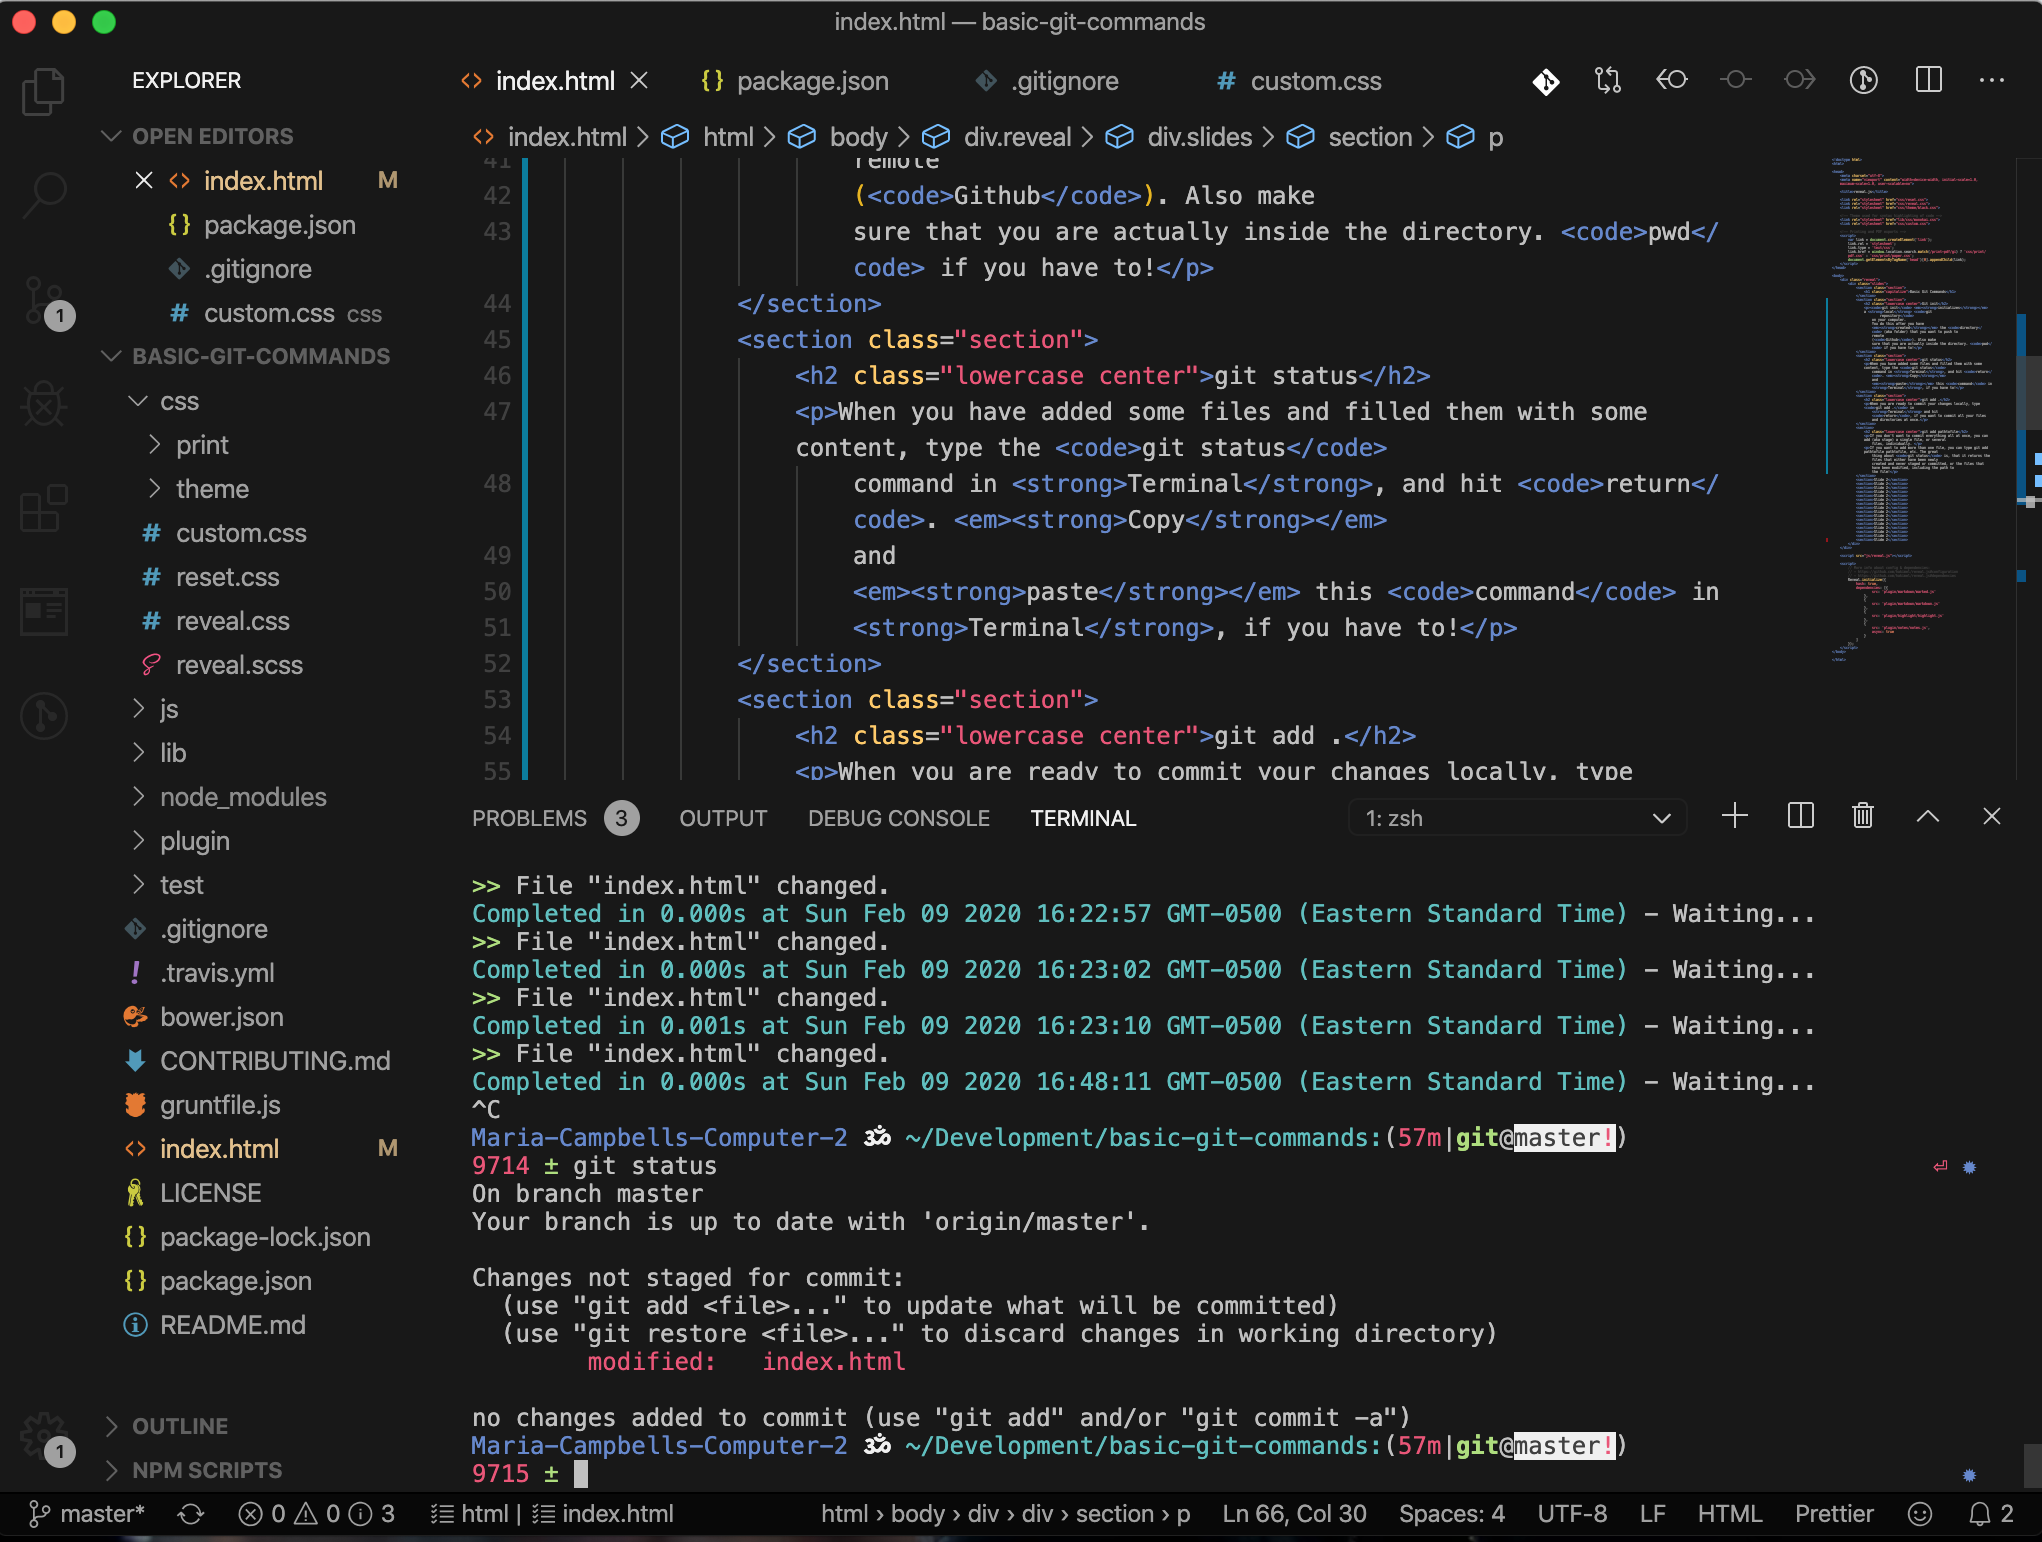Viewport: 2042px width, 1542px height.
Task: Click the sync icon next to master* branch
Action: 189,1514
